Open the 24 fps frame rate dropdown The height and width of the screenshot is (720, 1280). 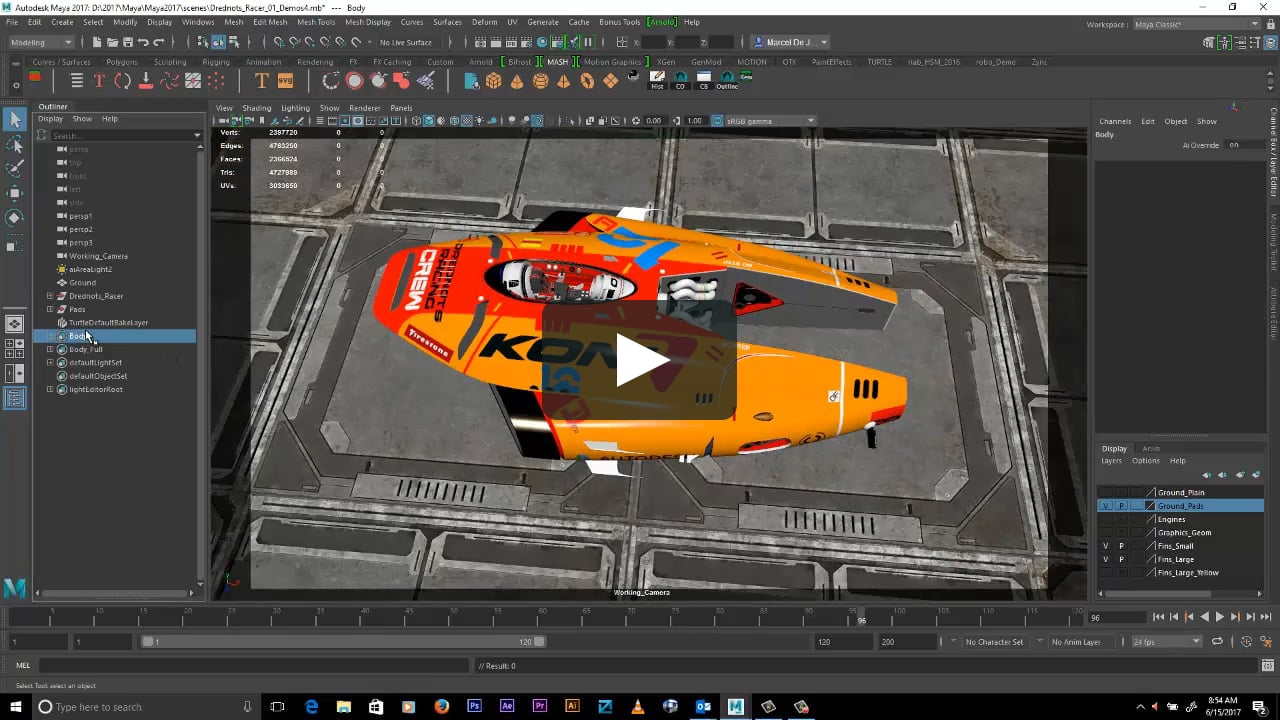pos(1167,642)
